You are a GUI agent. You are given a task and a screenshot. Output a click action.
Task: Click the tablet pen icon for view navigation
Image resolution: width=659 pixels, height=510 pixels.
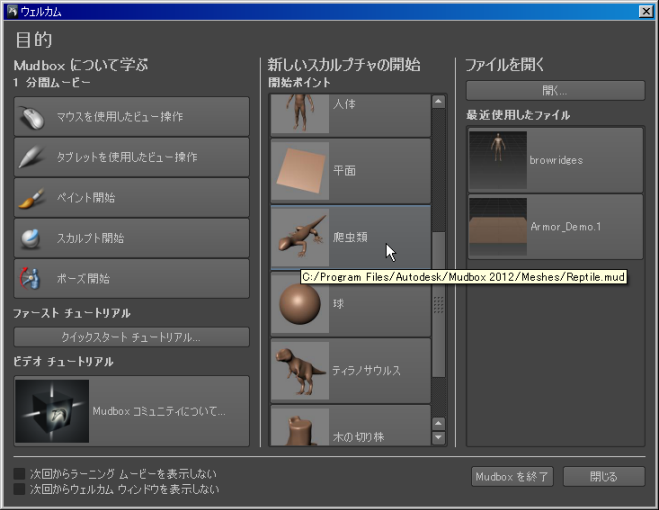[x=31, y=157]
